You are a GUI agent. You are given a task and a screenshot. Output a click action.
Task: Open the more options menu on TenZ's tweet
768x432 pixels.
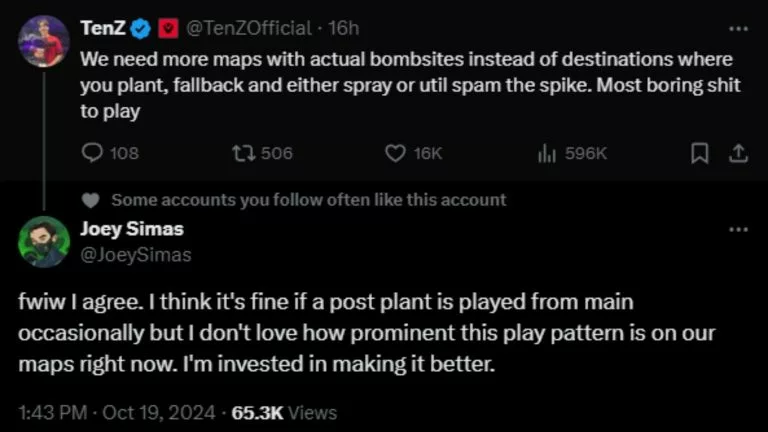coord(738,29)
